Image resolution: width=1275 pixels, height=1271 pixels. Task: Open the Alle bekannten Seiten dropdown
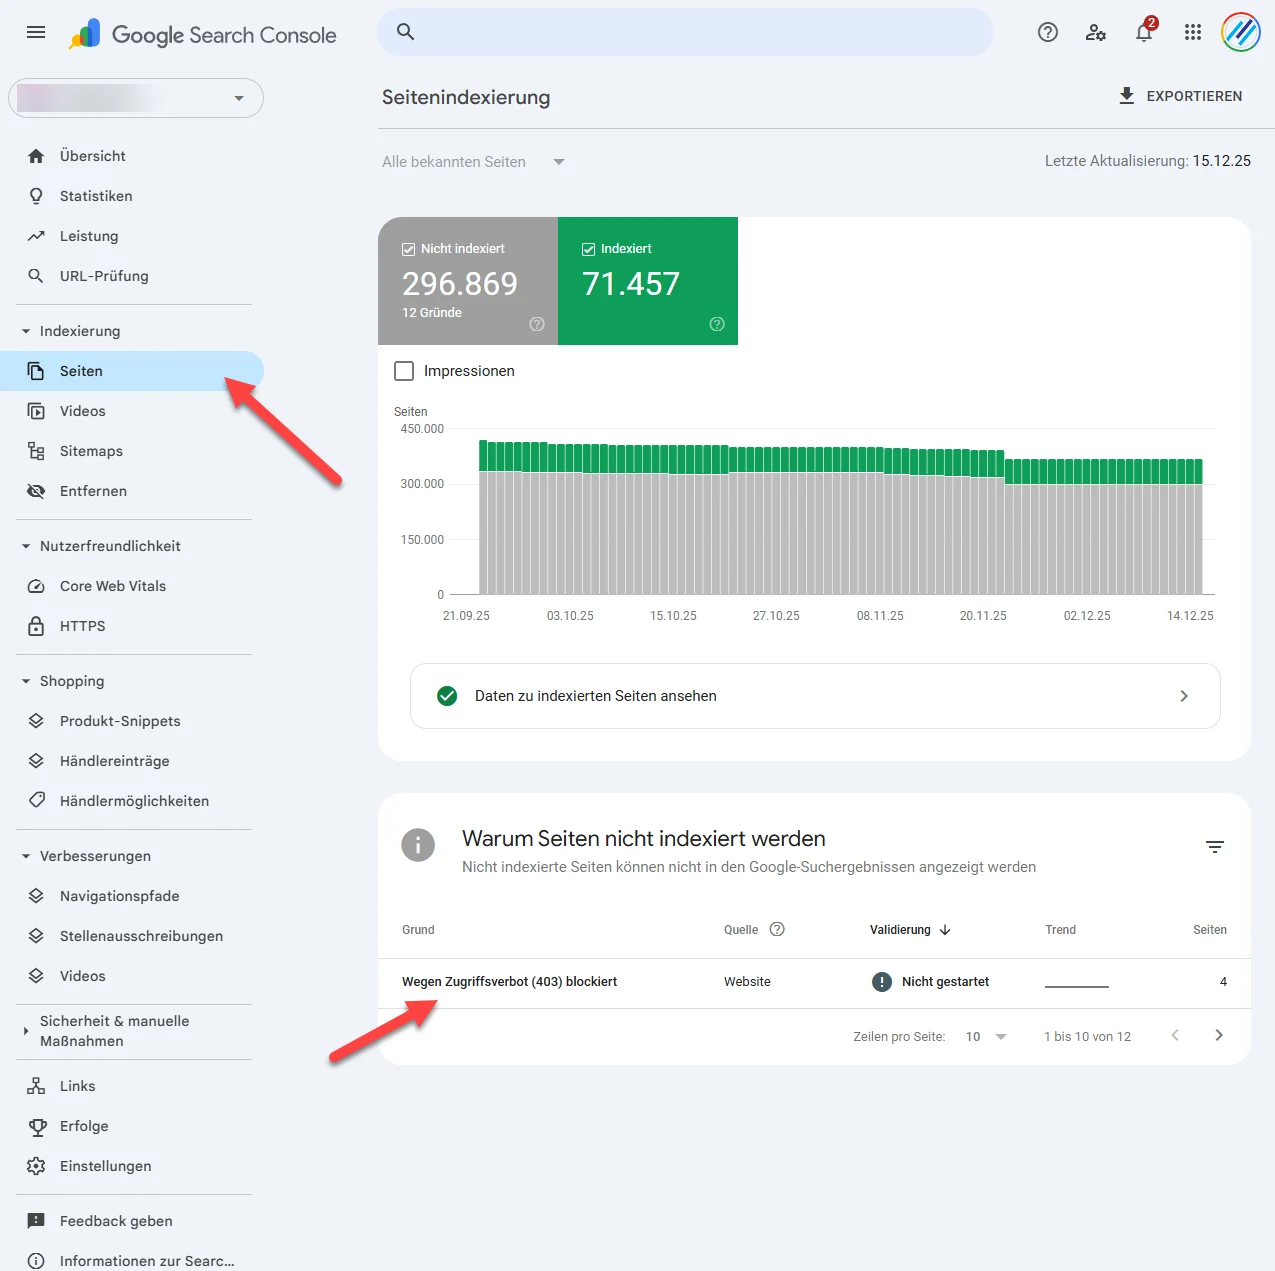[x=473, y=162]
